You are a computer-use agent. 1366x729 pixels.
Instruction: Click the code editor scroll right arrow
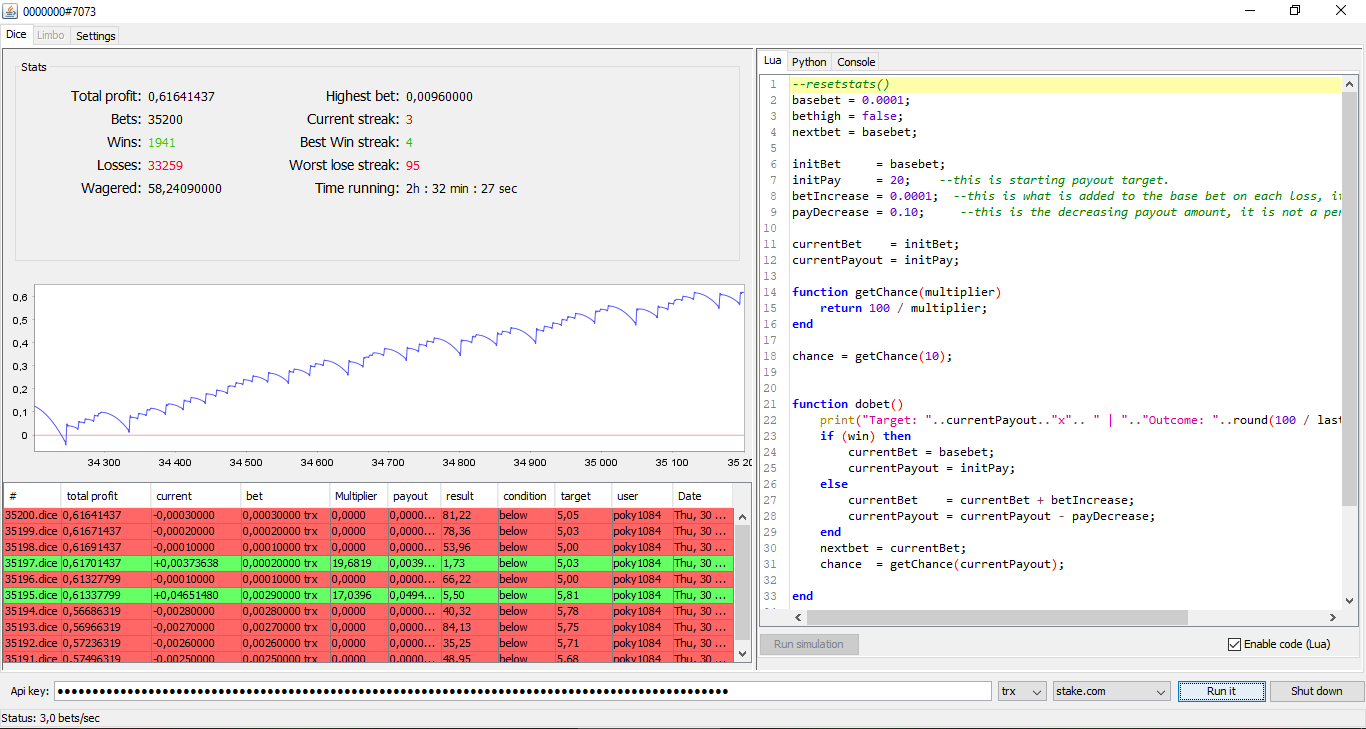1332,618
